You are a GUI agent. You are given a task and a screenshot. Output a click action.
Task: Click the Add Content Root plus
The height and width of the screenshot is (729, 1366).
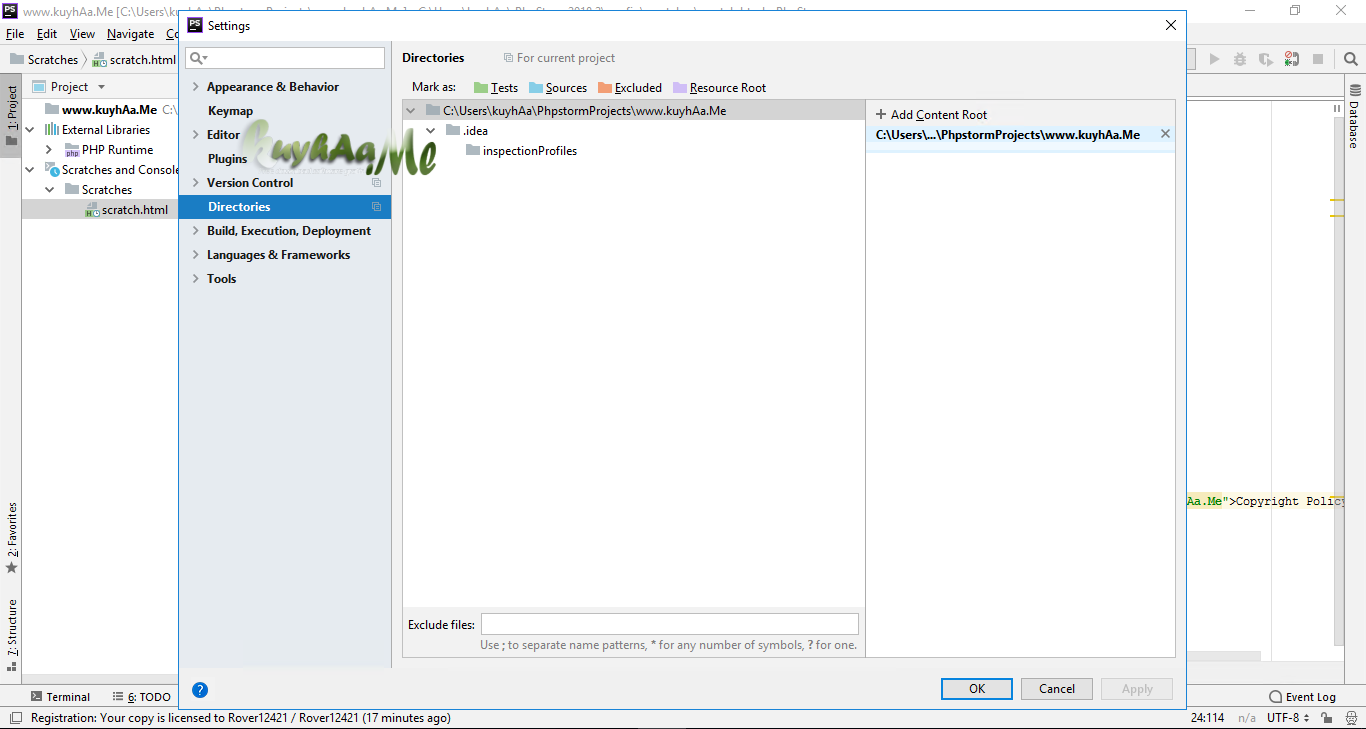coord(881,115)
